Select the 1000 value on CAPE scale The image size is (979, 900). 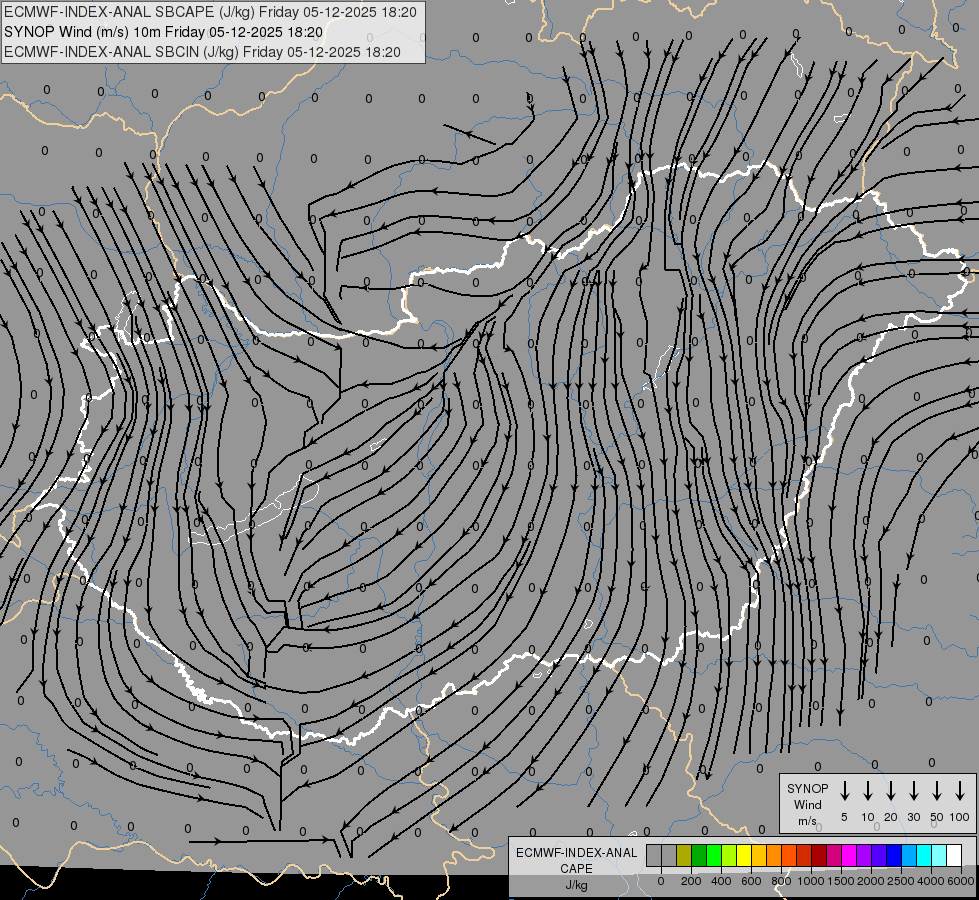click(811, 881)
